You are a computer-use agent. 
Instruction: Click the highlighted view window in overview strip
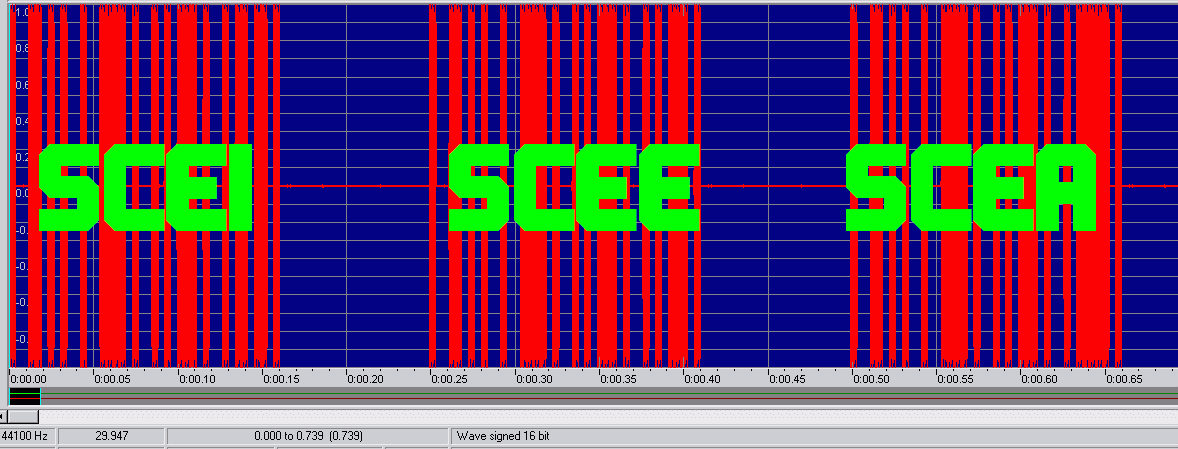coord(25,396)
